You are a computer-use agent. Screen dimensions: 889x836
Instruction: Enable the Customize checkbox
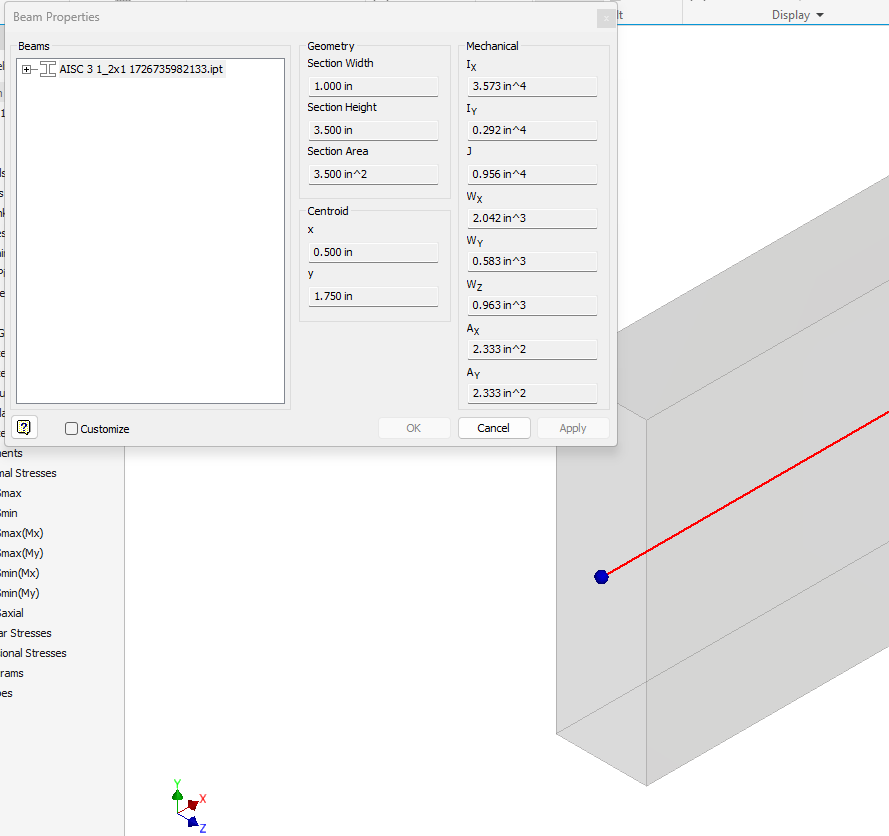71,429
